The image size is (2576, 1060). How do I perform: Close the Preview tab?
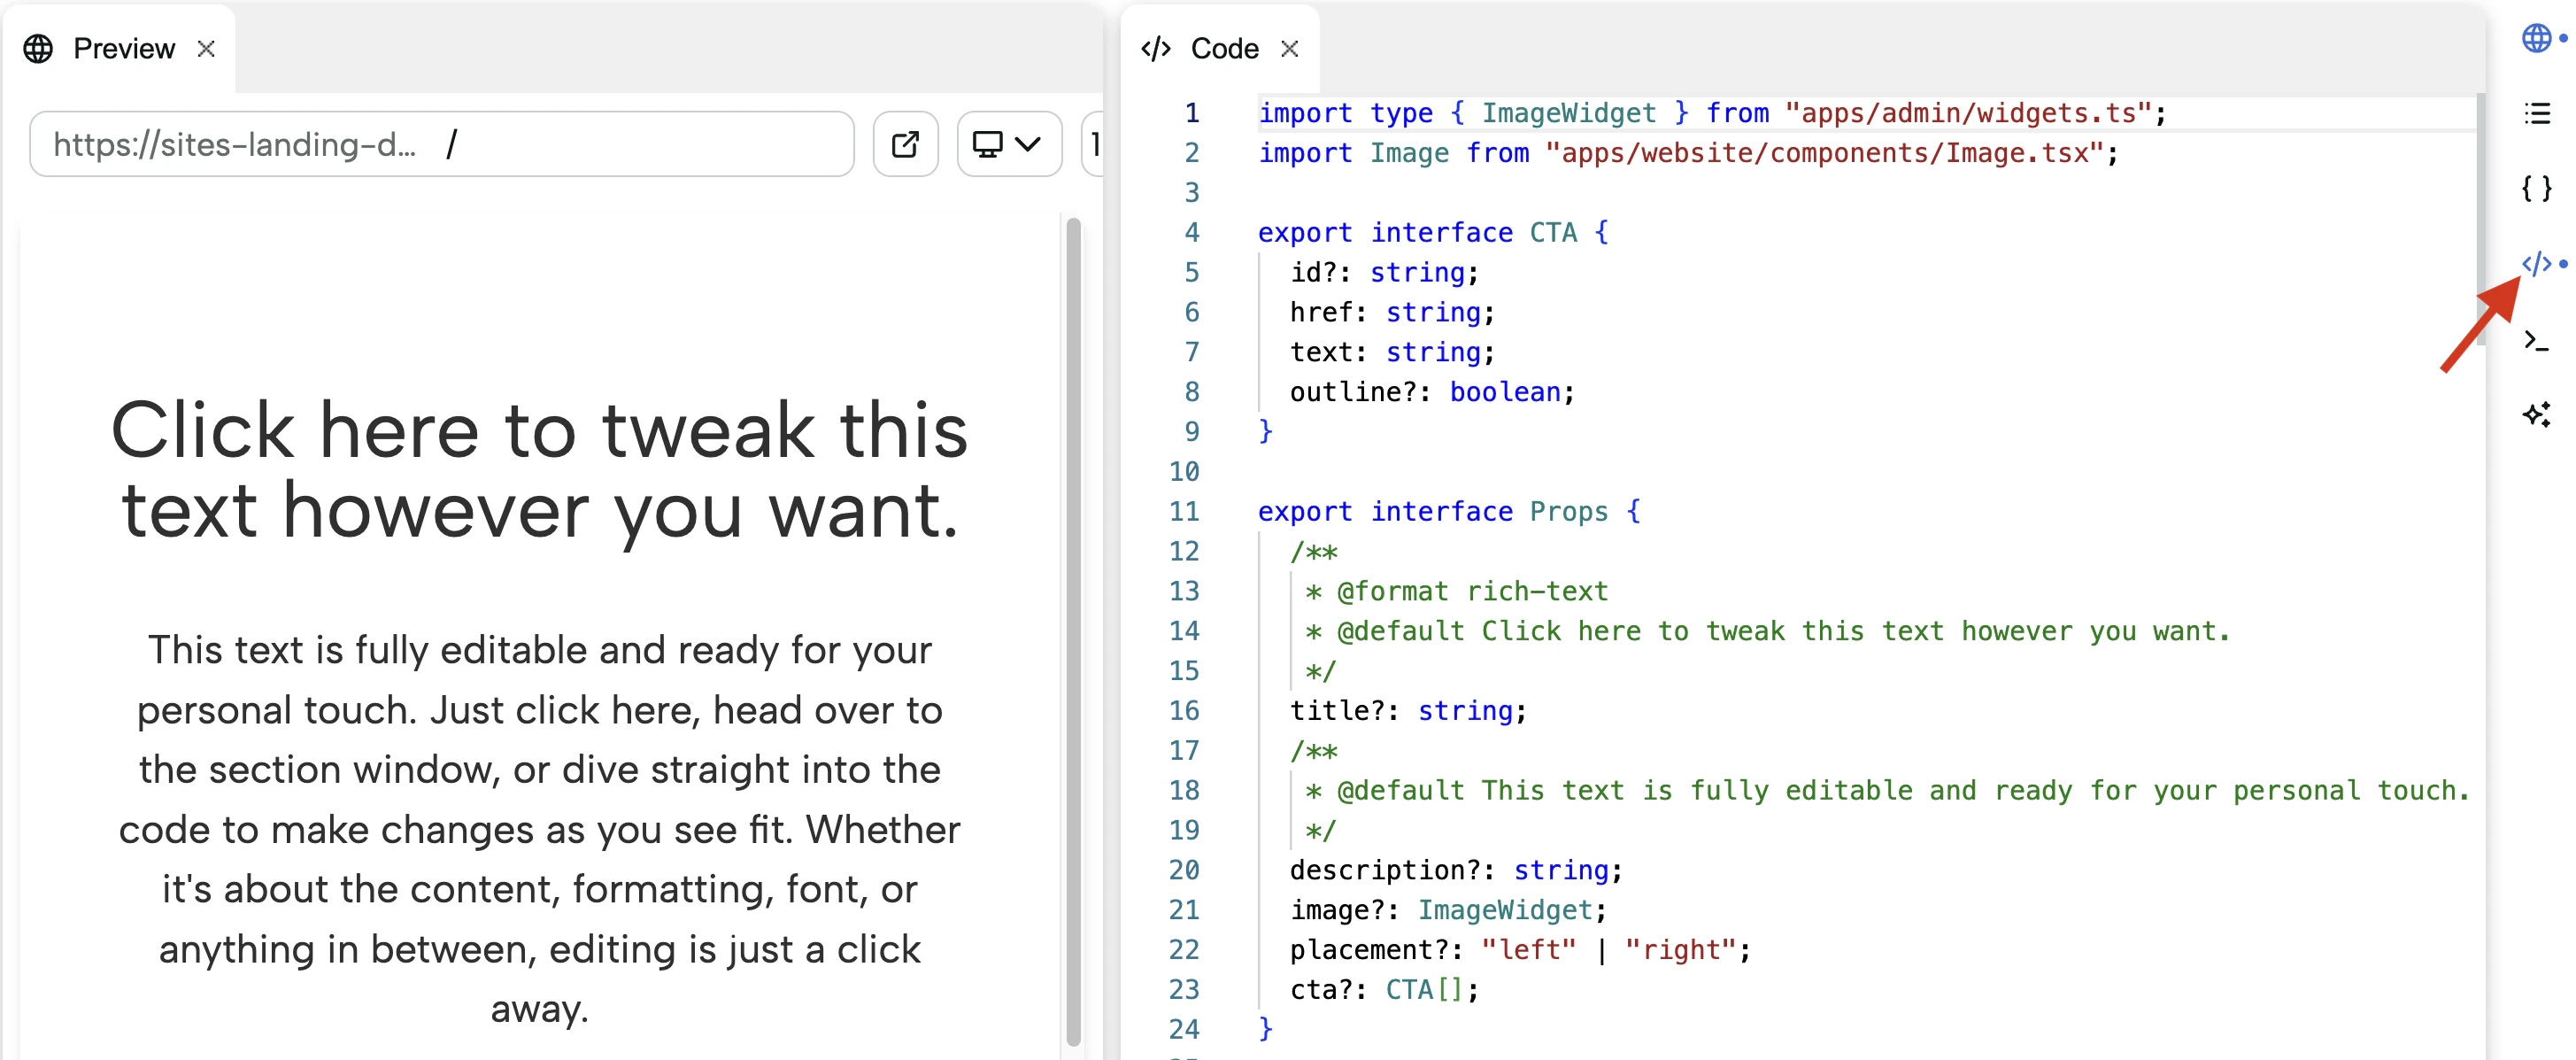(x=206, y=48)
